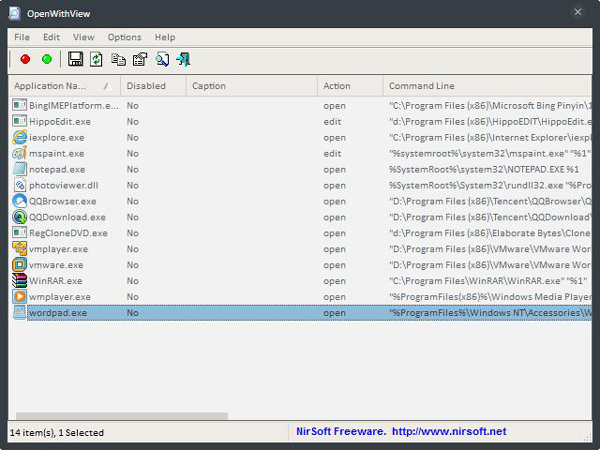Screen dimensions: 600x450
Task: Sort by the Caption column header
Action: (252, 86)
